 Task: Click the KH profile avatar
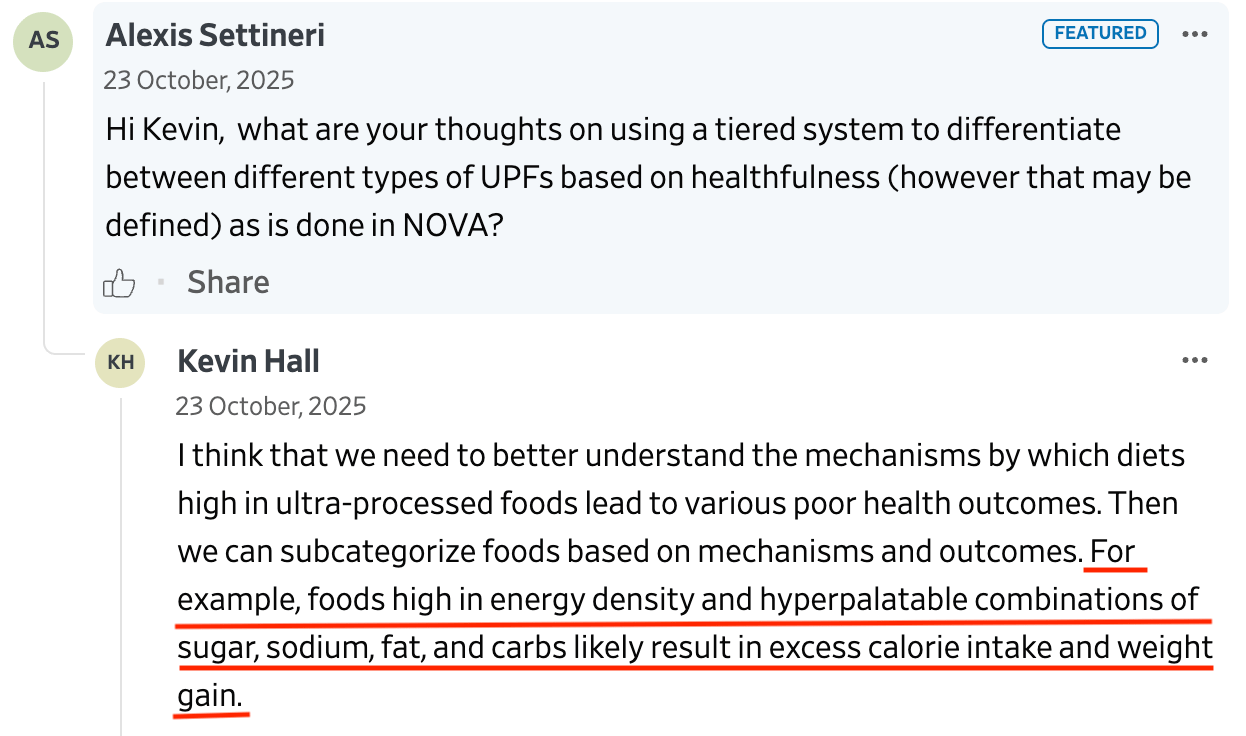point(121,362)
